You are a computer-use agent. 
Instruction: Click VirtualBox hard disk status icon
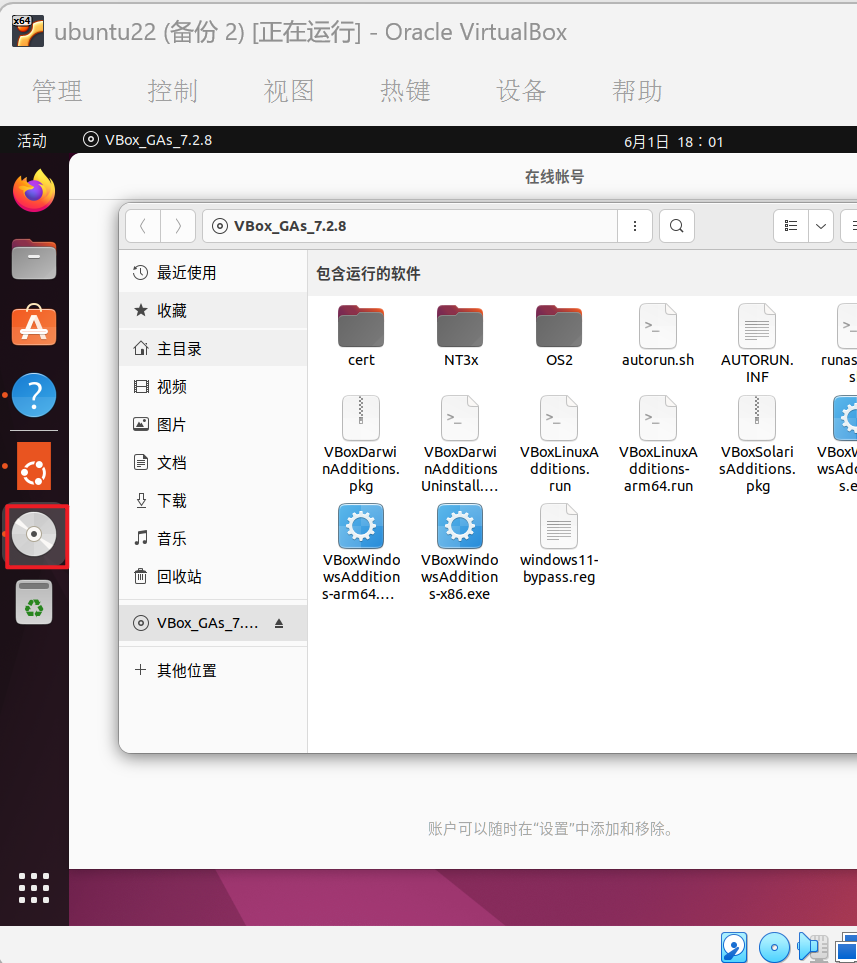pyautogui.click(x=734, y=948)
